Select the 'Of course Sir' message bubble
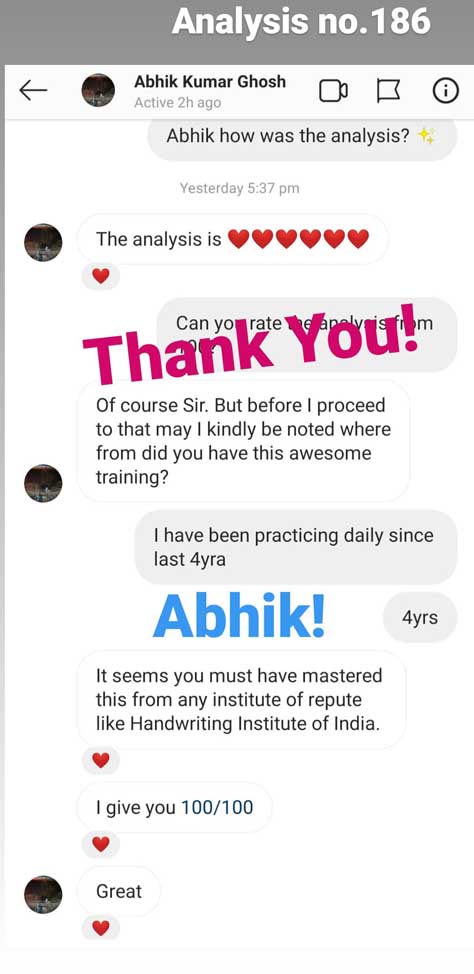The width and height of the screenshot is (474, 974). (243, 441)
